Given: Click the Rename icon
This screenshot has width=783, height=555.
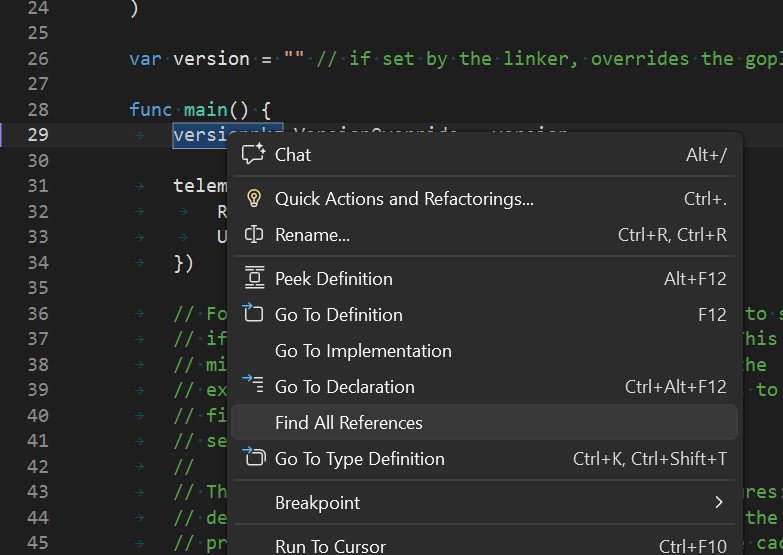Looking at the screenshot, I should pyautogui.click(x=254, y=234).
